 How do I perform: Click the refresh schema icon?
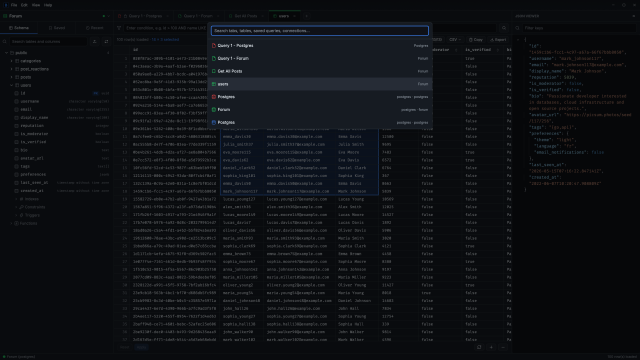(106, 42)
